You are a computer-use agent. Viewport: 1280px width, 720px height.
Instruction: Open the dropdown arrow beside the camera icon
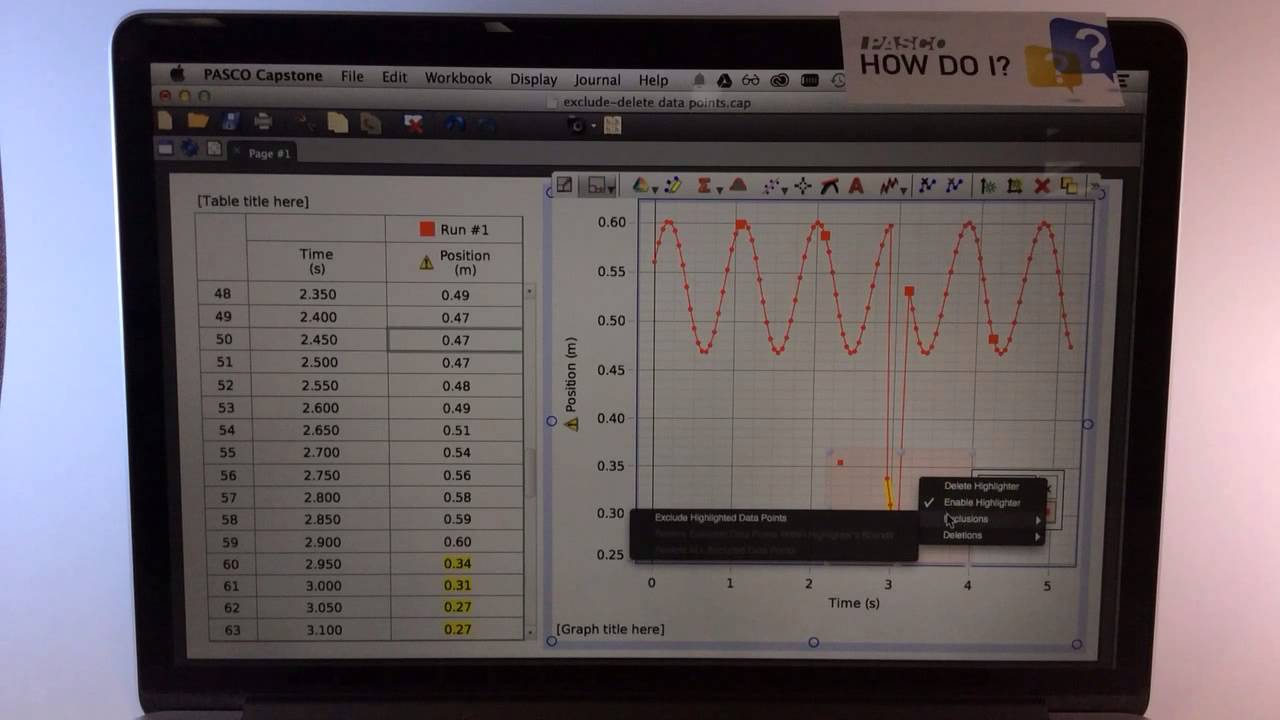592,126
